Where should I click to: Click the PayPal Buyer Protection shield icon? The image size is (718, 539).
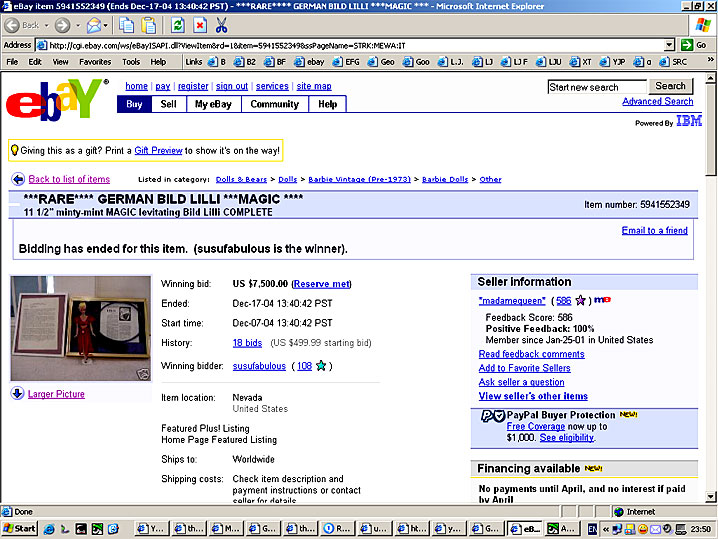[492, 416]
